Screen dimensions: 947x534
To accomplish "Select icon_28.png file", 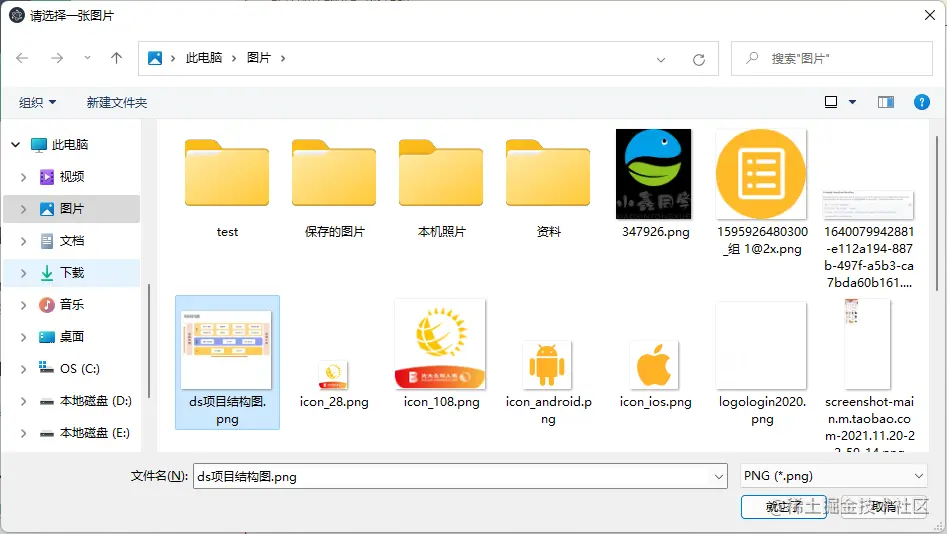I will [x=334, y=384].
